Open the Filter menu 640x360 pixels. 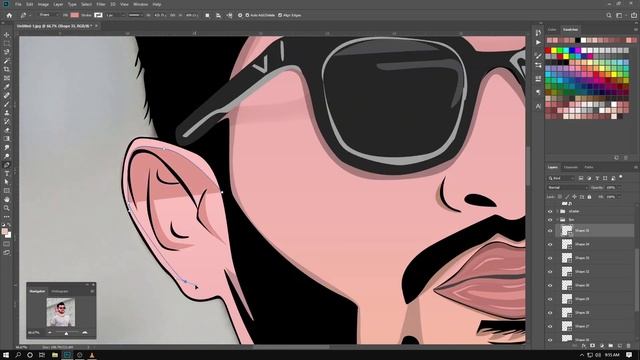101,4
